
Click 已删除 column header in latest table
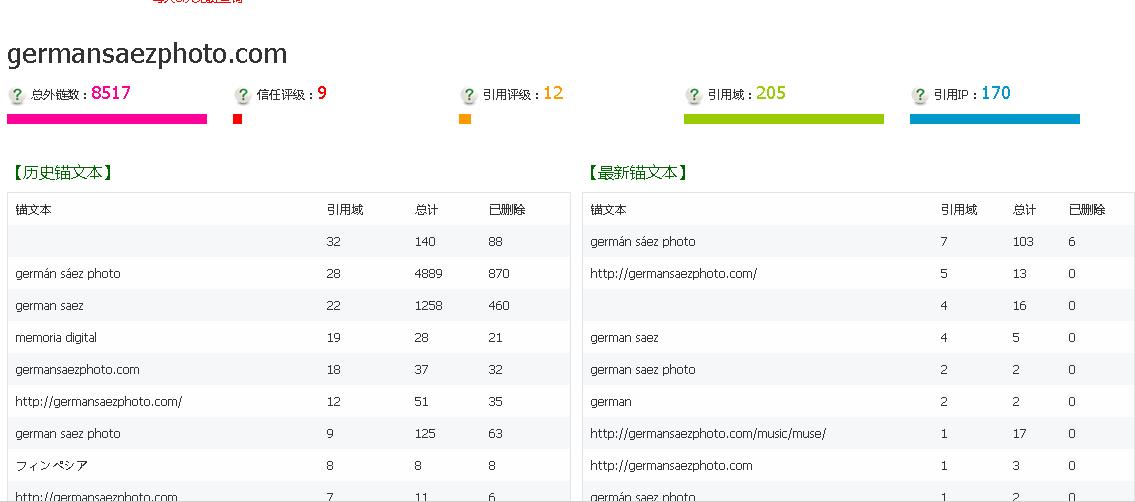(1087, 210)
